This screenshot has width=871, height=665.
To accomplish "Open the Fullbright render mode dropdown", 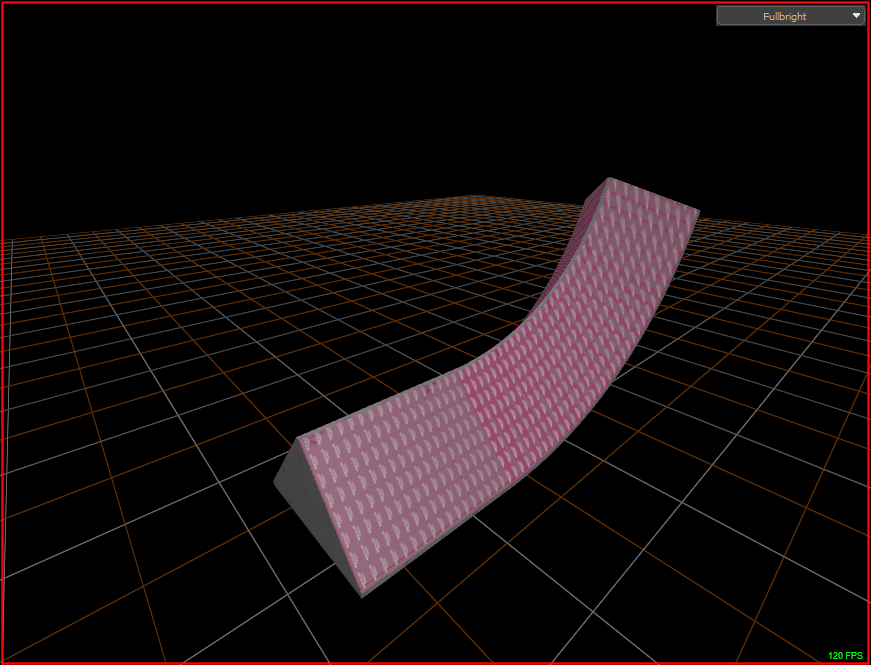I will pos(790,16).
